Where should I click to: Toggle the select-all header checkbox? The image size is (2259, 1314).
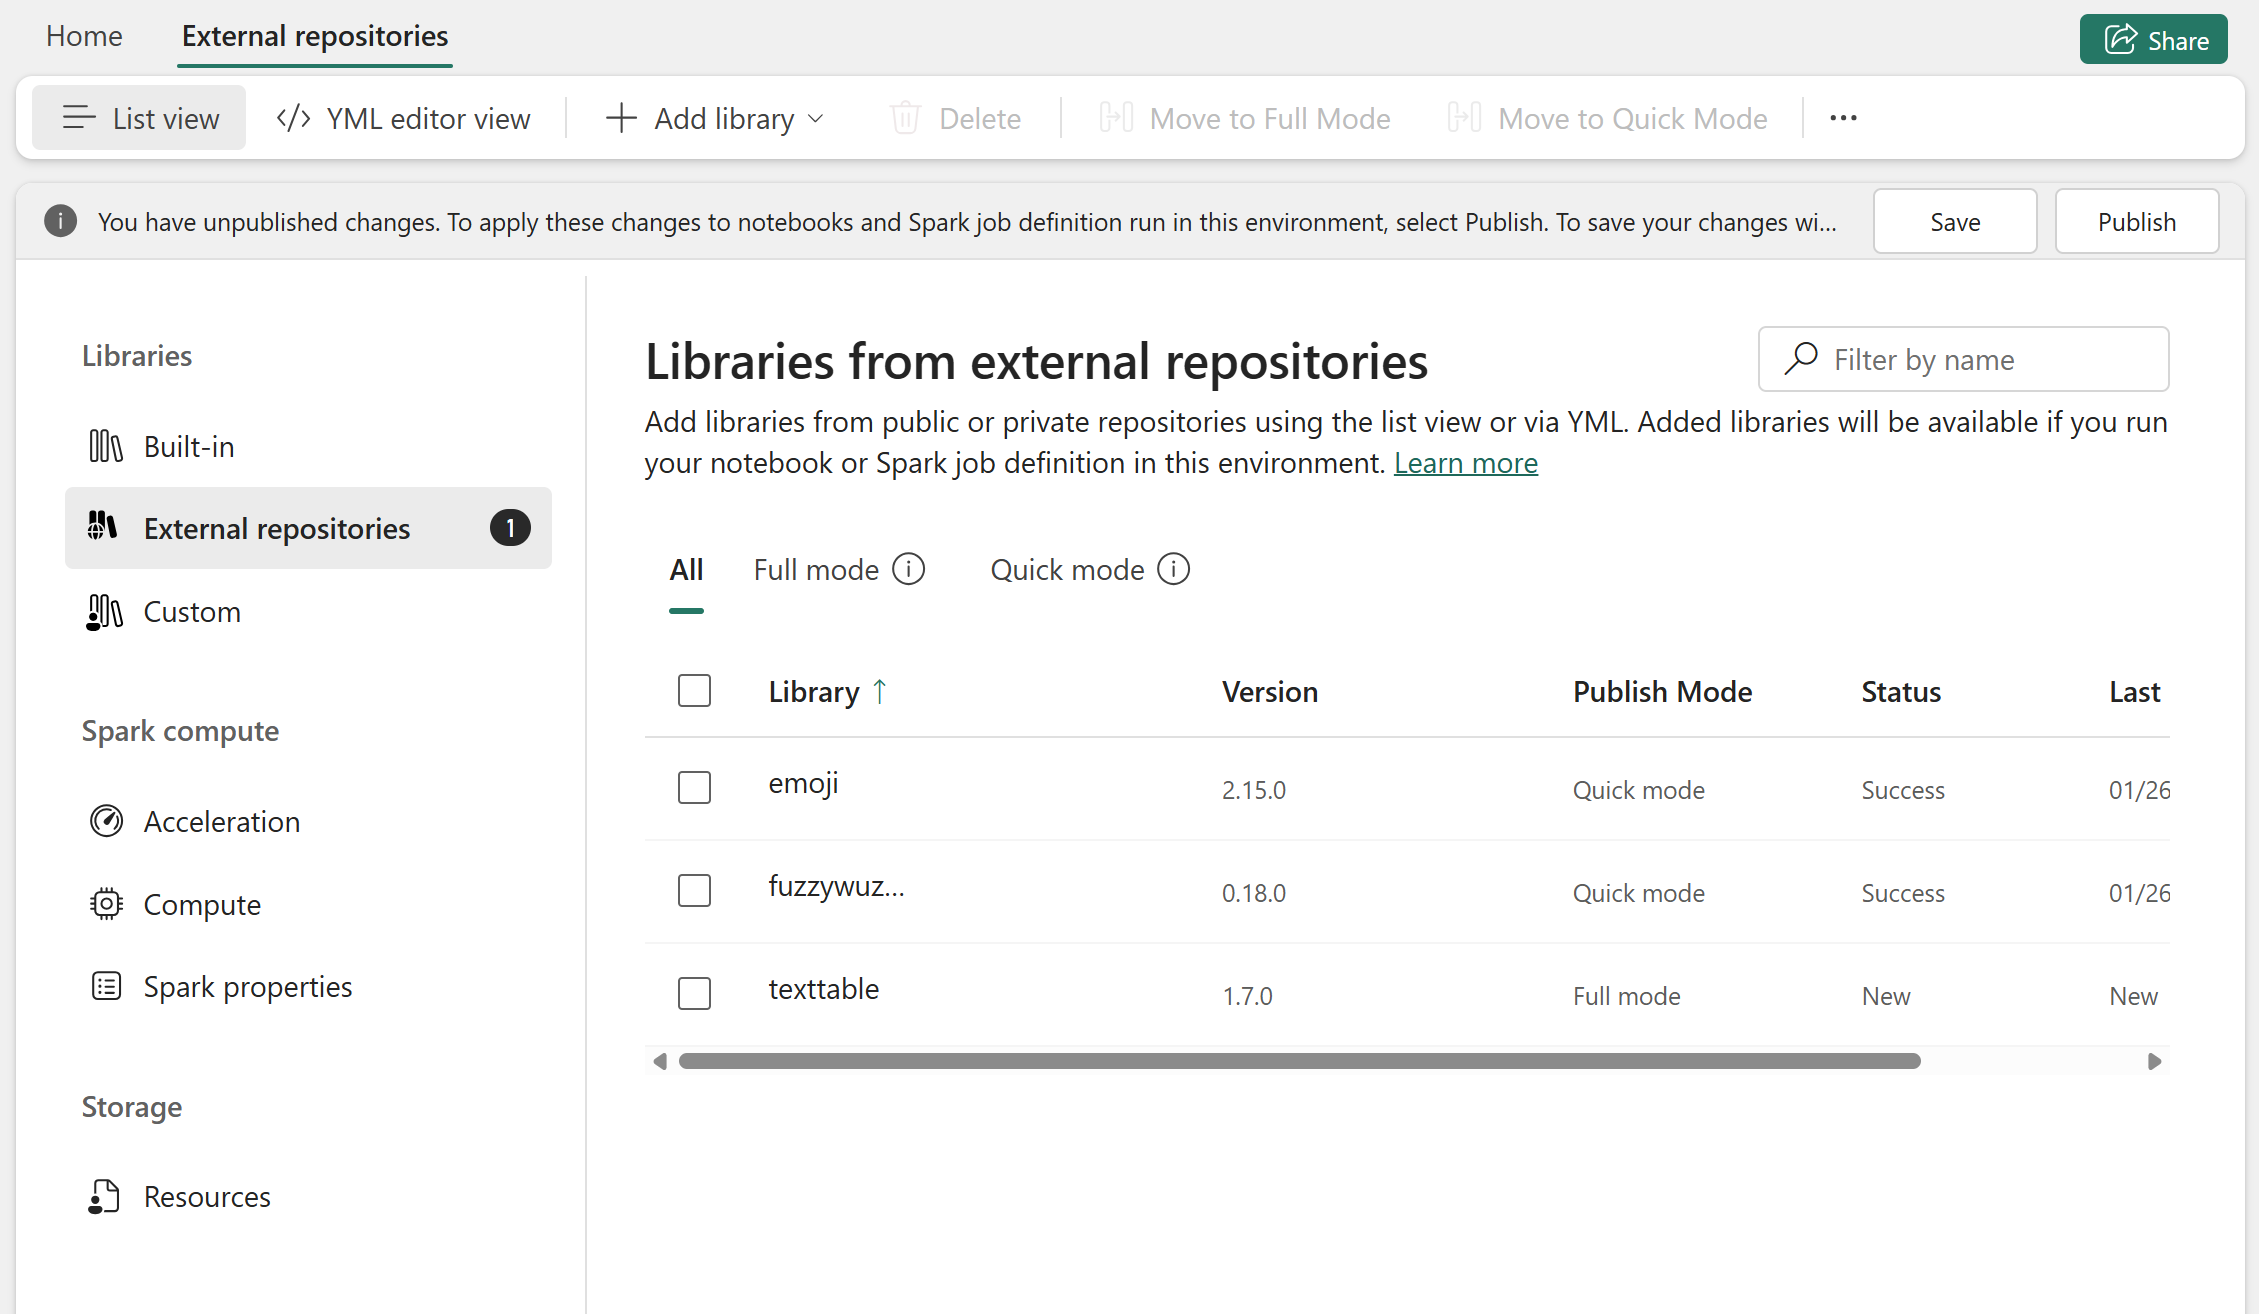coord(694,690)
